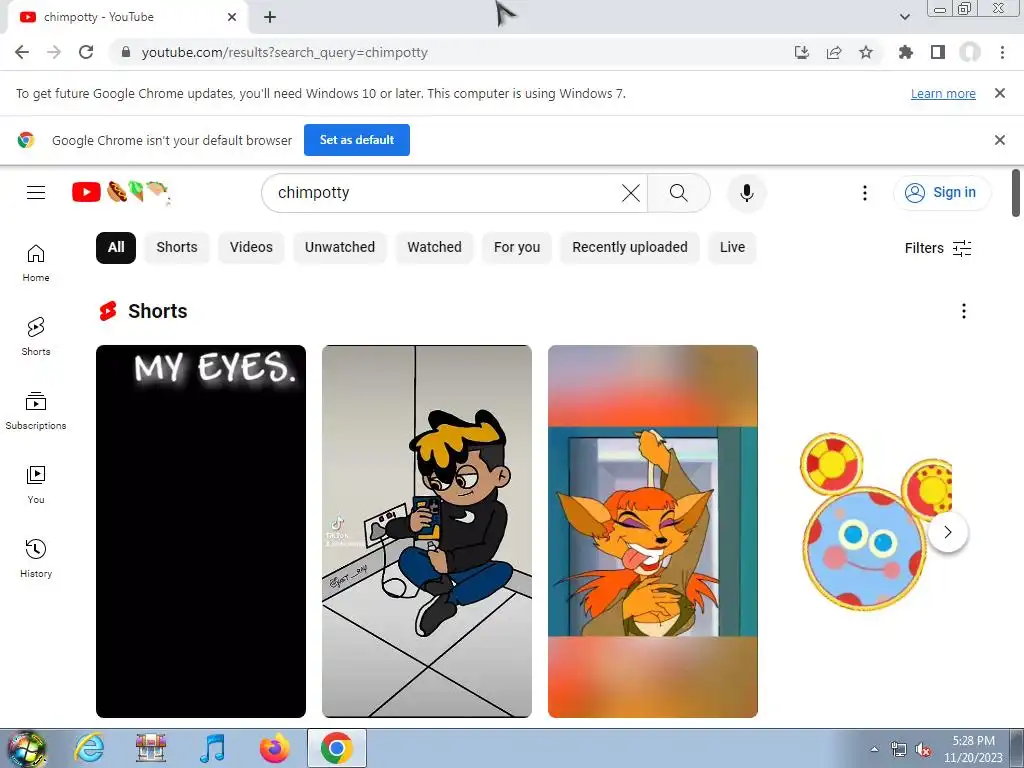Clear the search query with X
This screenshot has height=768, width=1024.
[631, 193]
